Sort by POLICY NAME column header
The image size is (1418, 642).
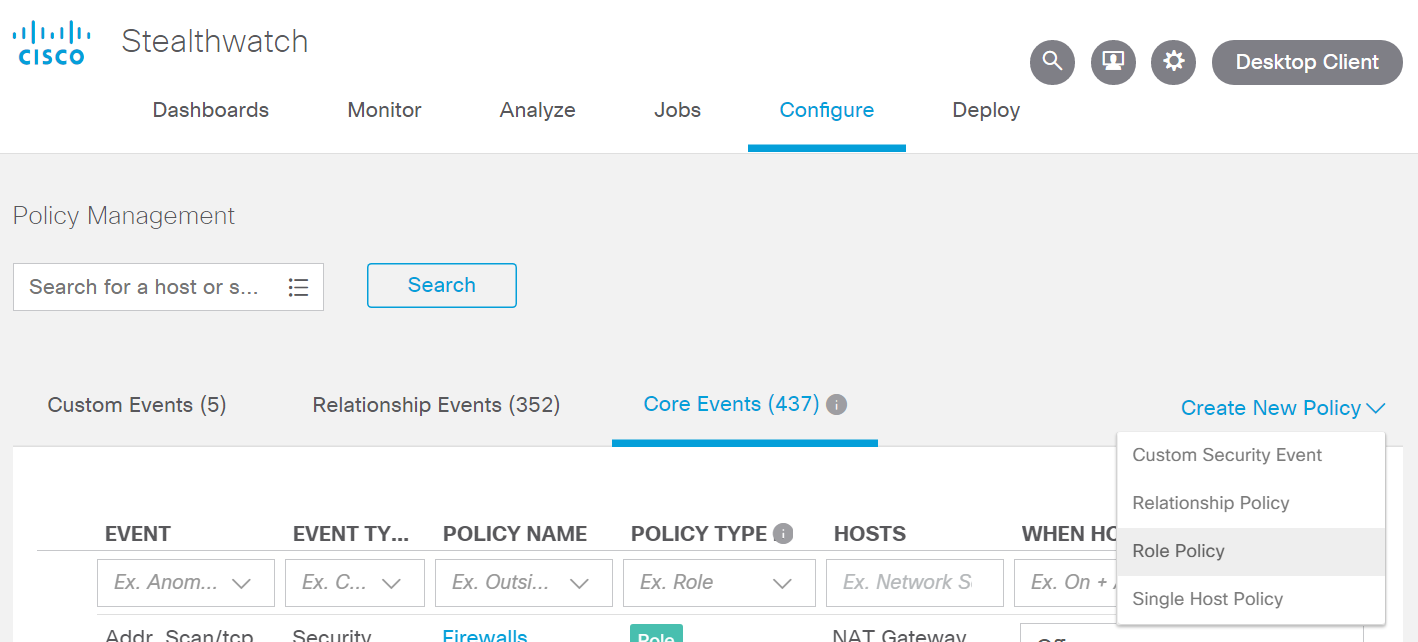pos(515,534)
